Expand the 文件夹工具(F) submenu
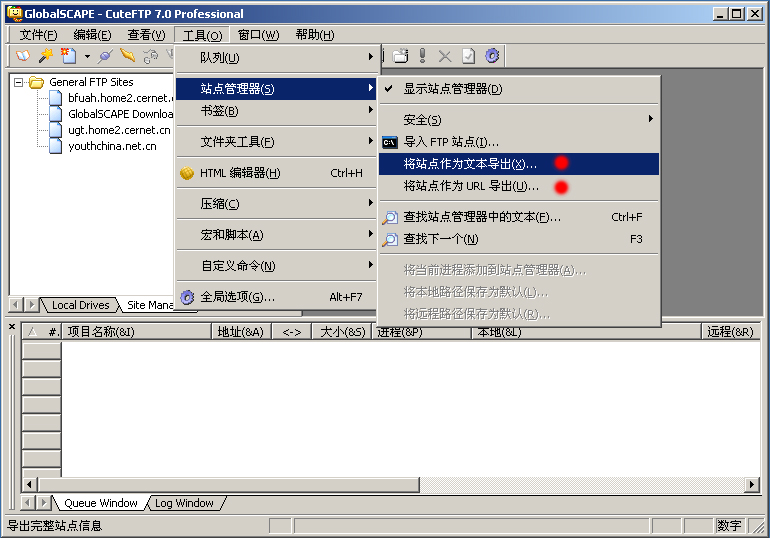The width and height of the screenshot is (770, 538). click(276, 142)
